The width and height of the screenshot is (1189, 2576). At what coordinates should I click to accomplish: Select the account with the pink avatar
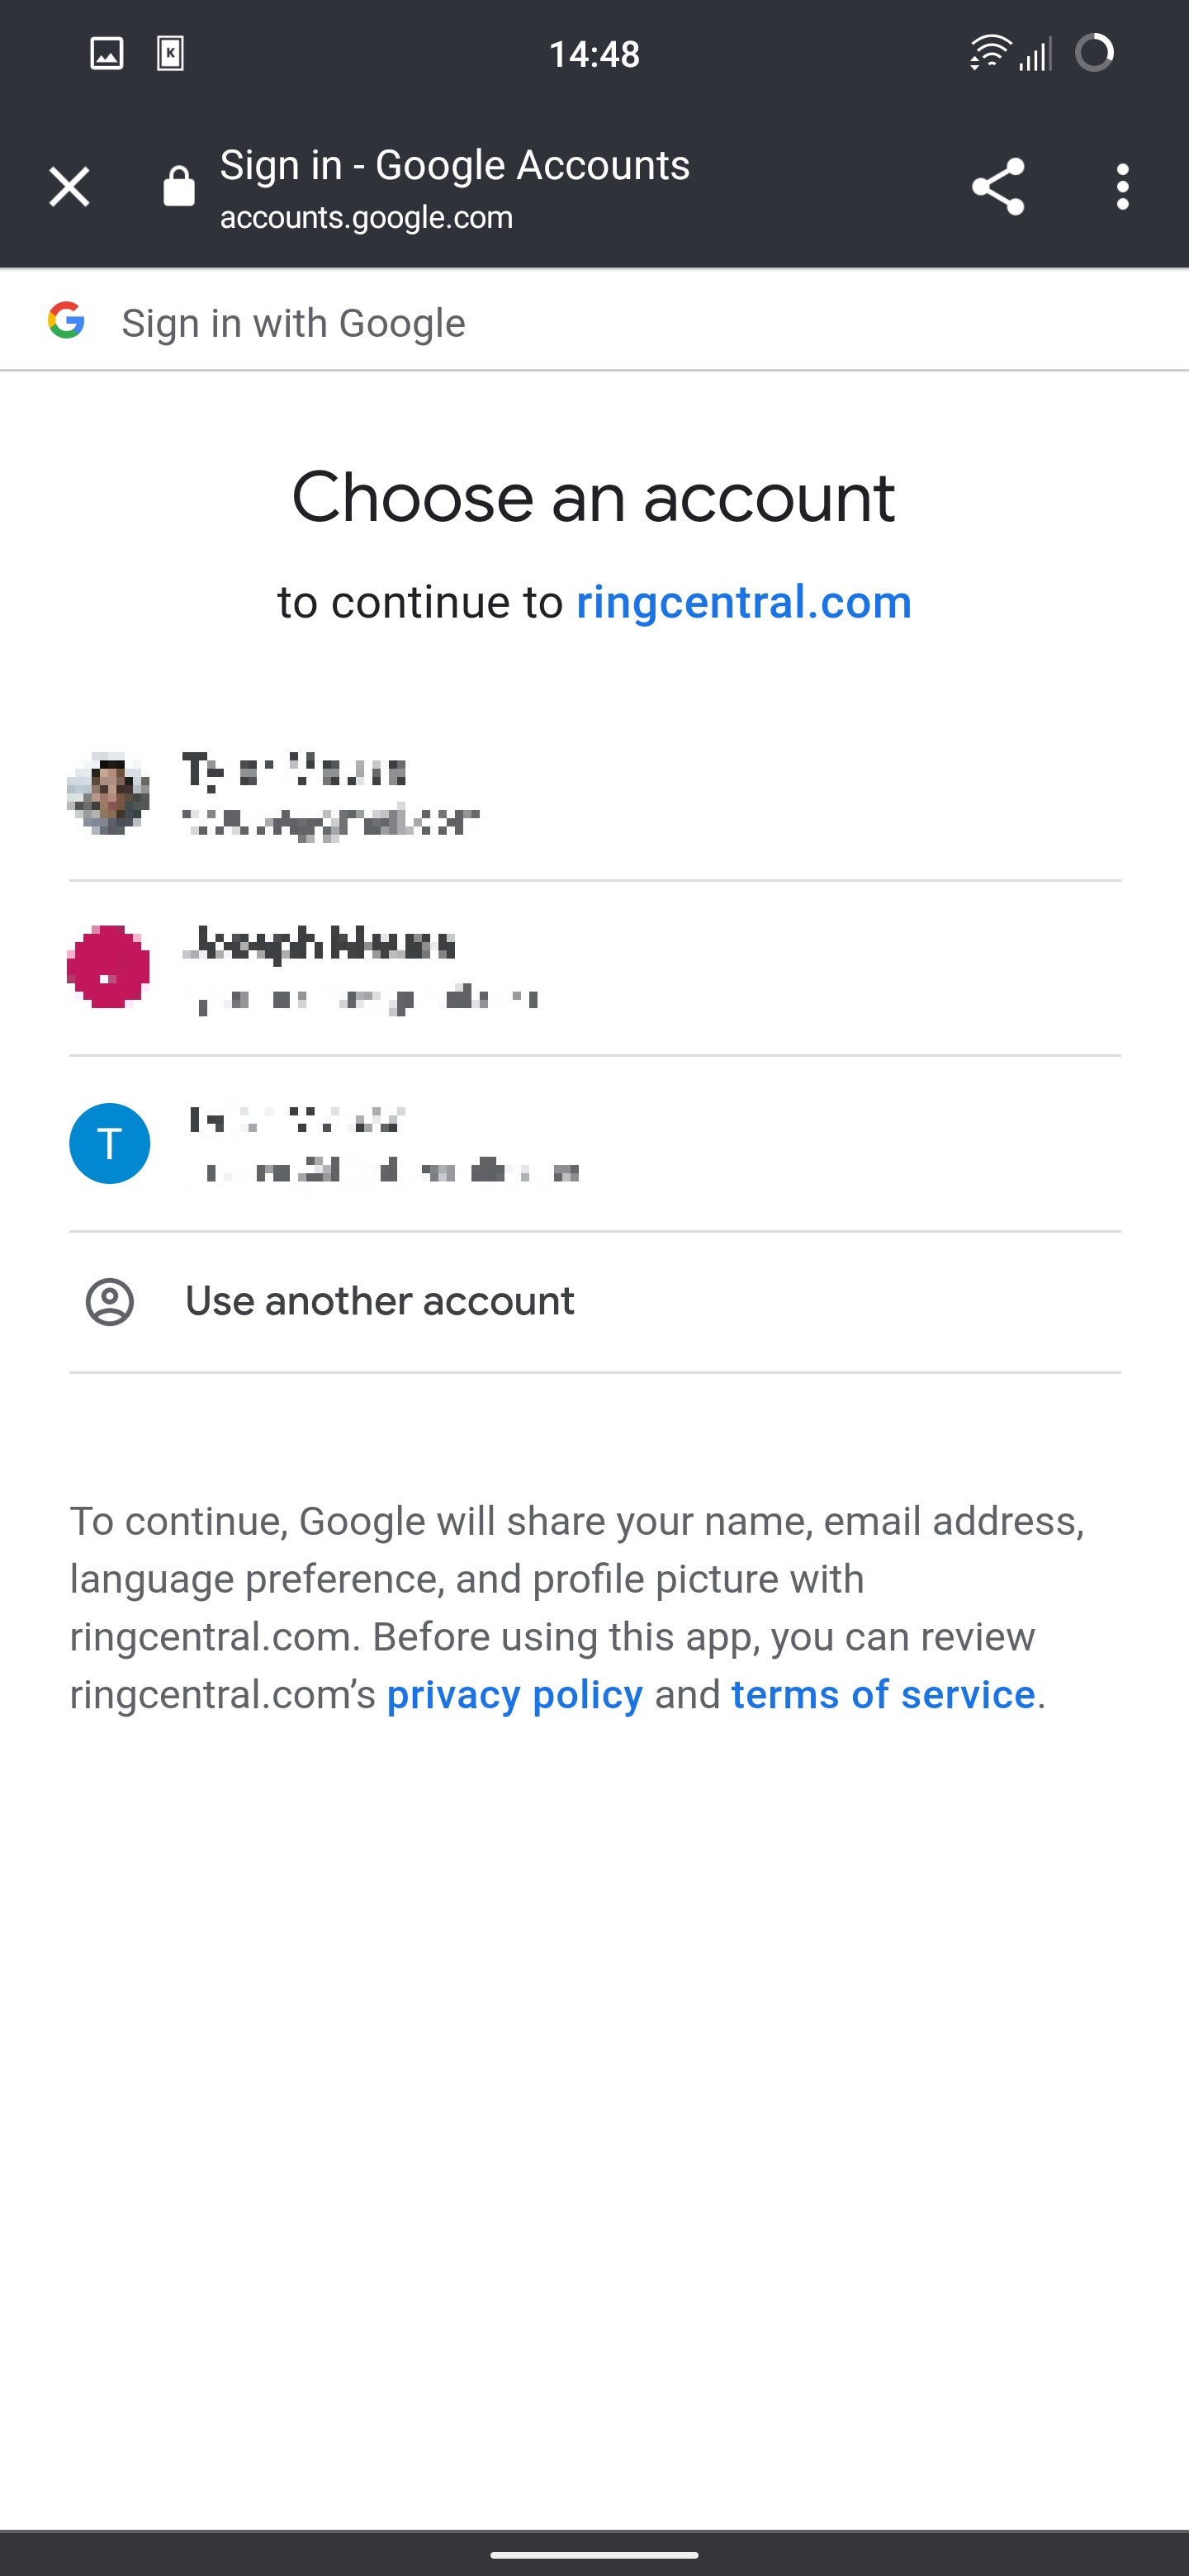[x=594, y=968]
